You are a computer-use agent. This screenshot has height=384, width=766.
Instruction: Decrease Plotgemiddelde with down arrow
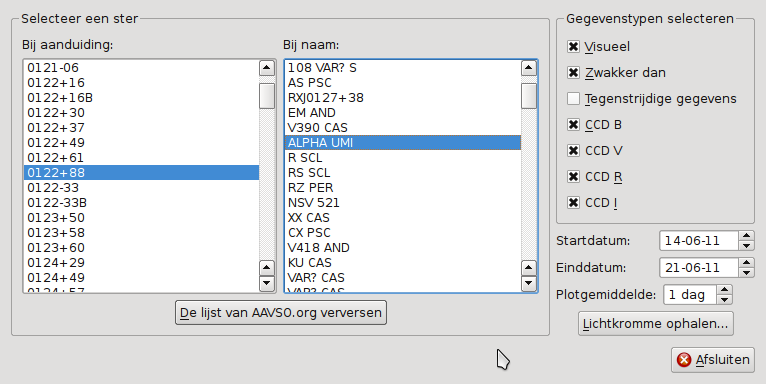click(724, 299)
